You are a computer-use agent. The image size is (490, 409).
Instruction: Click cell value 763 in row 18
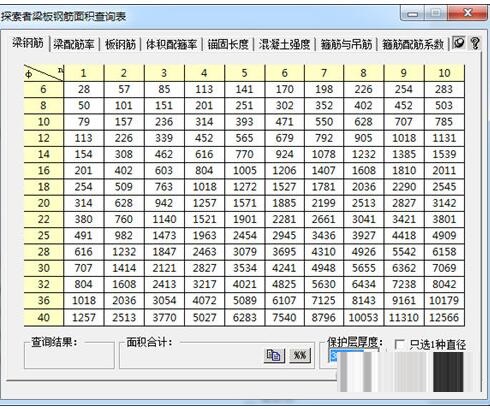pos(164,187)
